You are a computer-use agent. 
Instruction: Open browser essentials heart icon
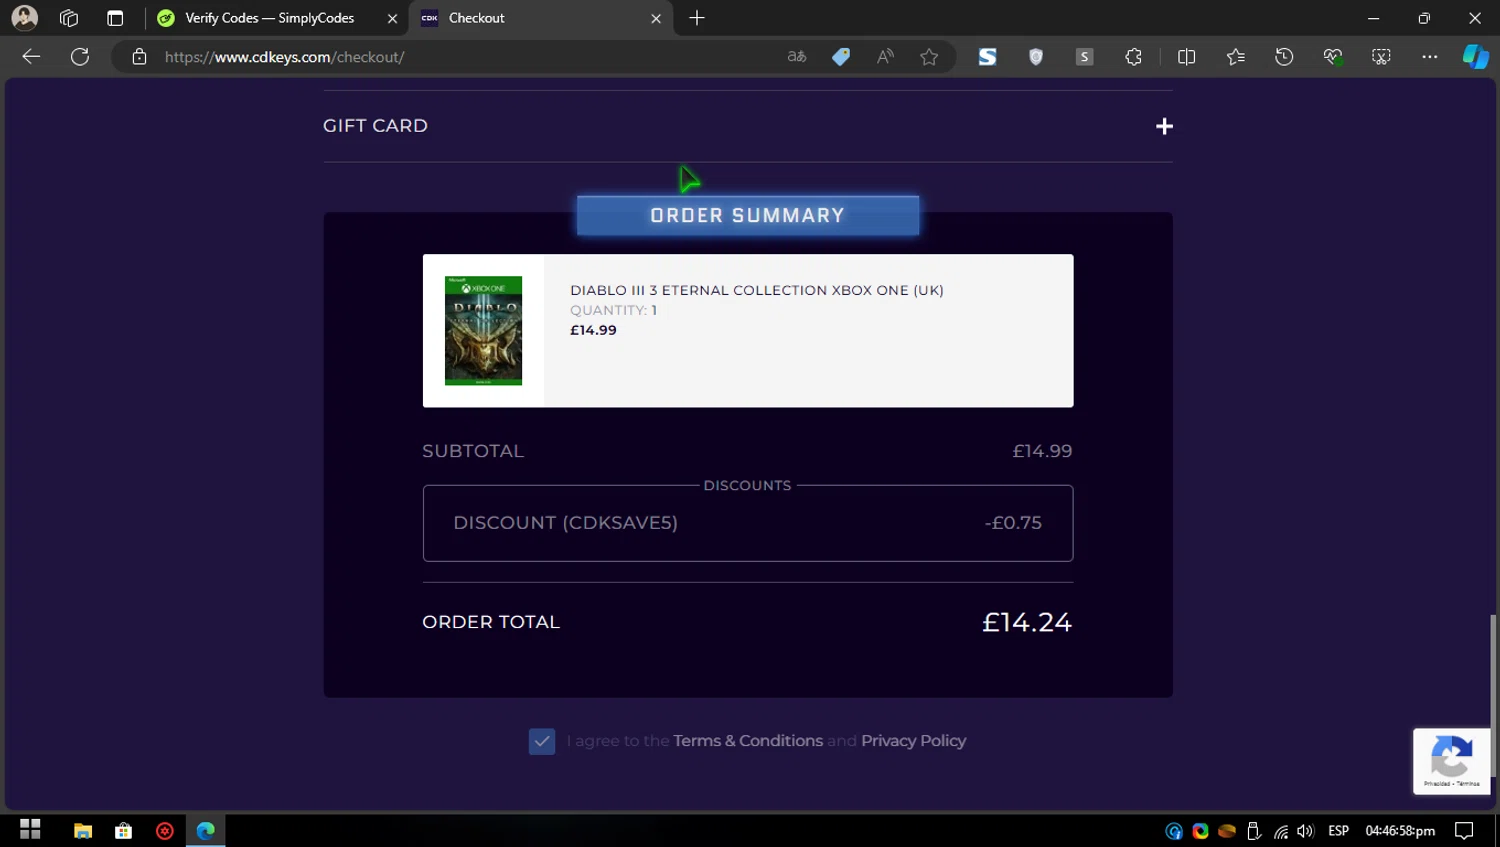tap(1333, 57)
